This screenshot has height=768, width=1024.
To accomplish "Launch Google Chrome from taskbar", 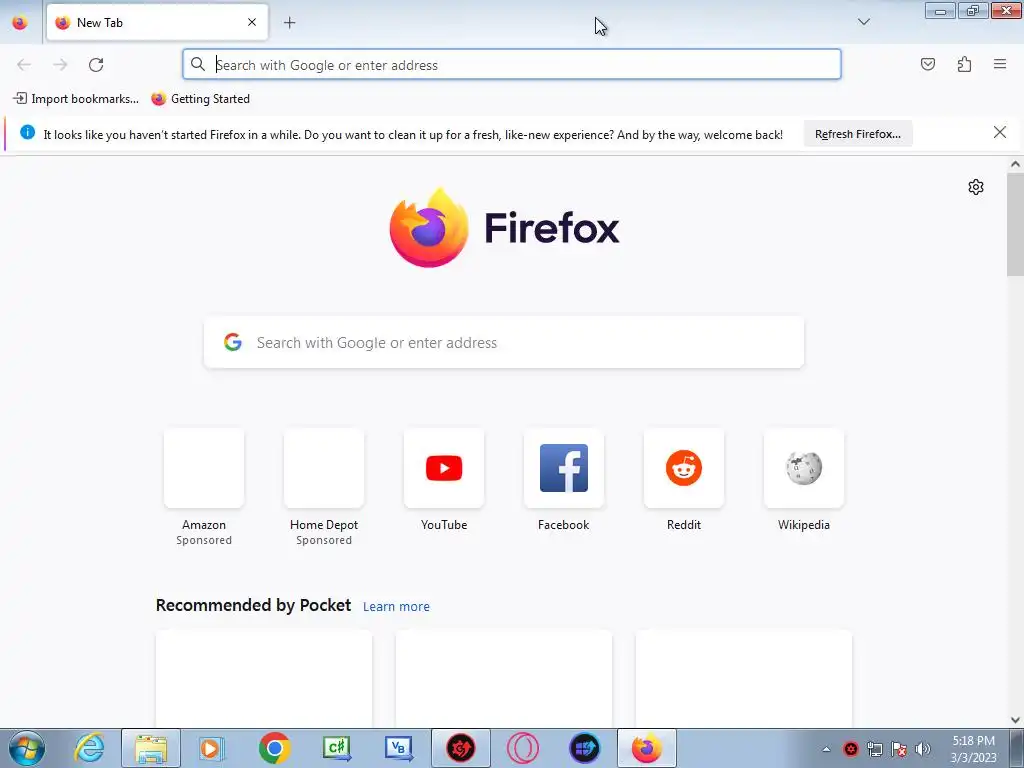I will tap(274, 748).
